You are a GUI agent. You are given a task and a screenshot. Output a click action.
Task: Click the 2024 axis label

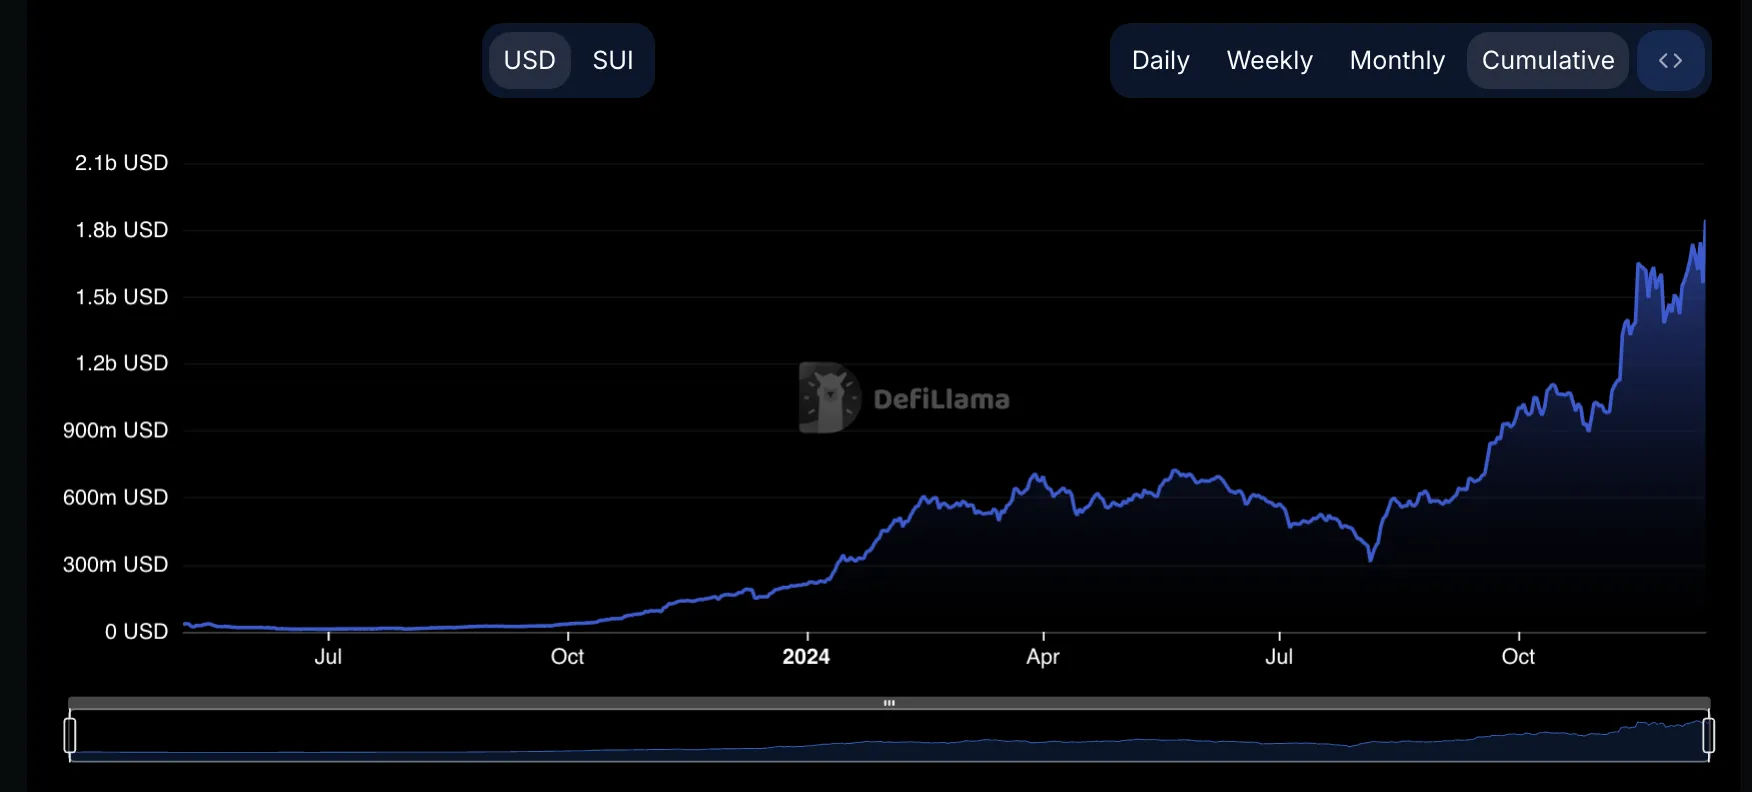click(806, 657)
